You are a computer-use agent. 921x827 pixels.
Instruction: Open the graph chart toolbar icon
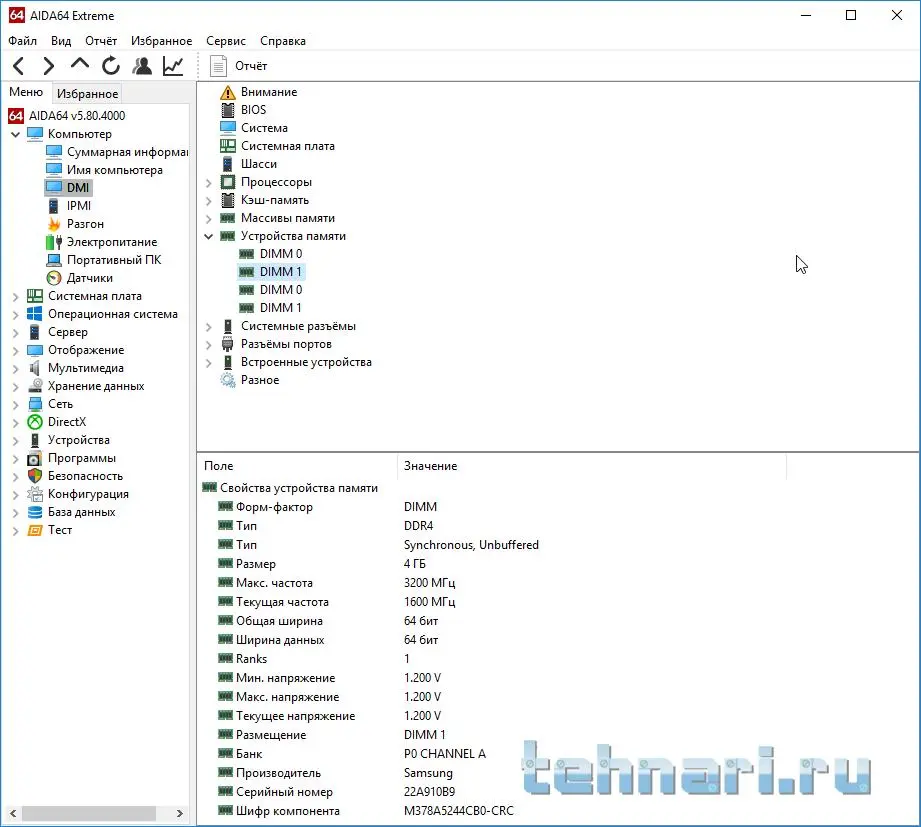tap(173, 66)
